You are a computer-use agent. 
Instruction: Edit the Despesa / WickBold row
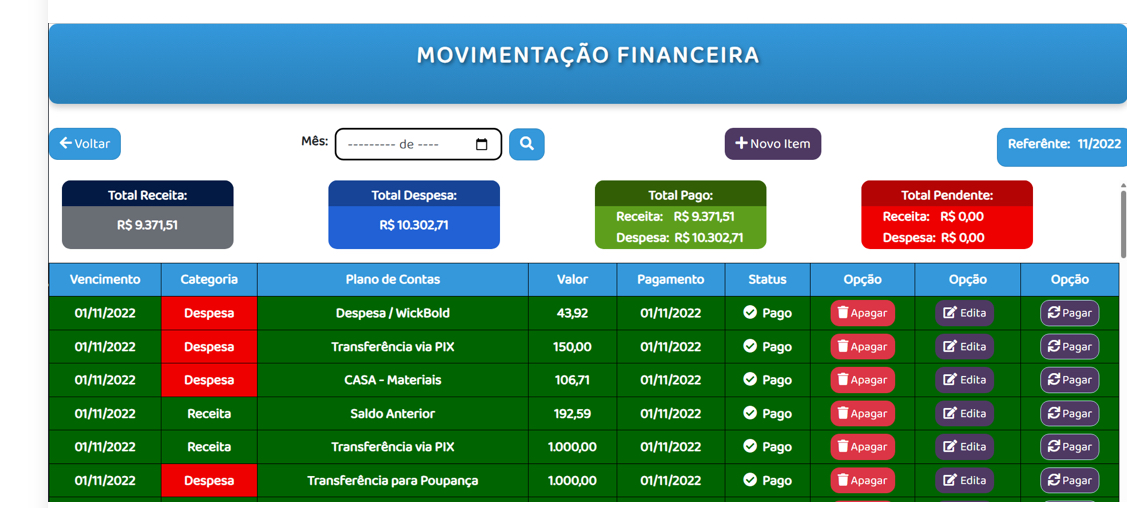coord(965,313)
